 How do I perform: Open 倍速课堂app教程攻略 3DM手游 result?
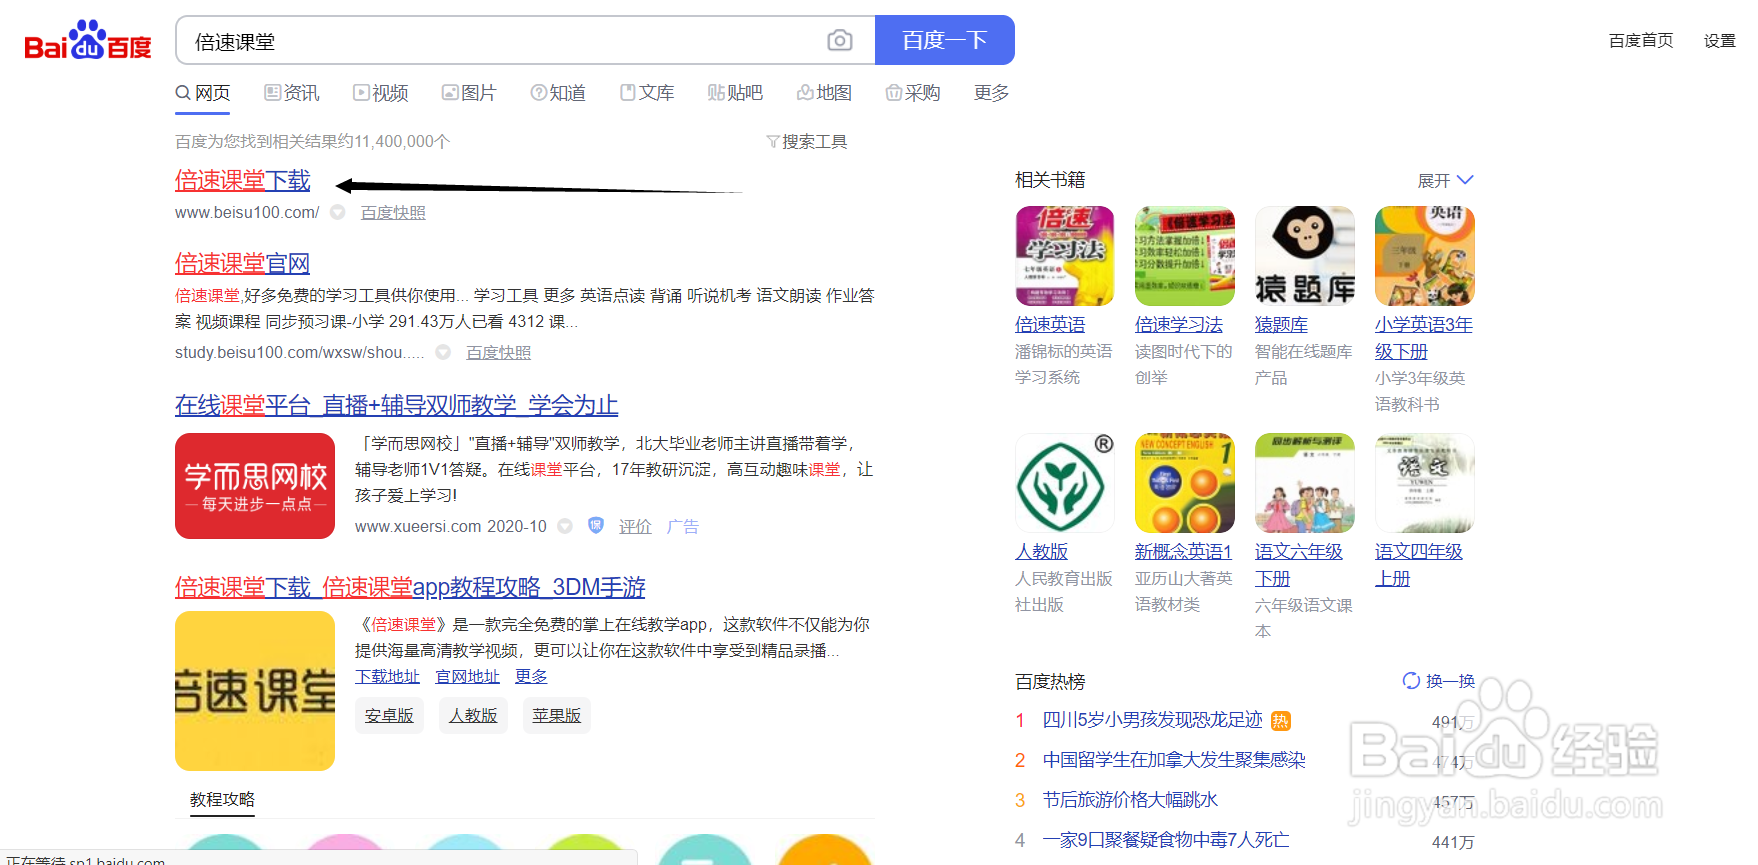point(410,587)
